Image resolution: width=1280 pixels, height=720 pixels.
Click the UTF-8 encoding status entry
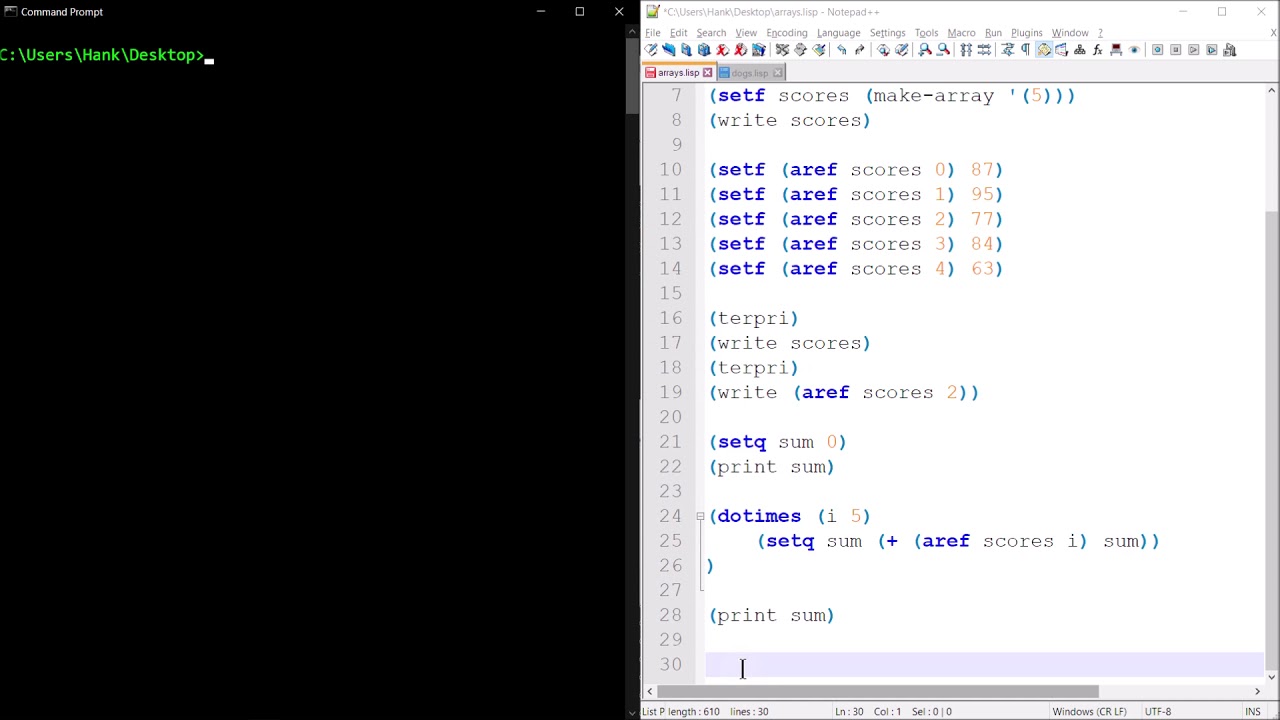[x=1158, y=712]
